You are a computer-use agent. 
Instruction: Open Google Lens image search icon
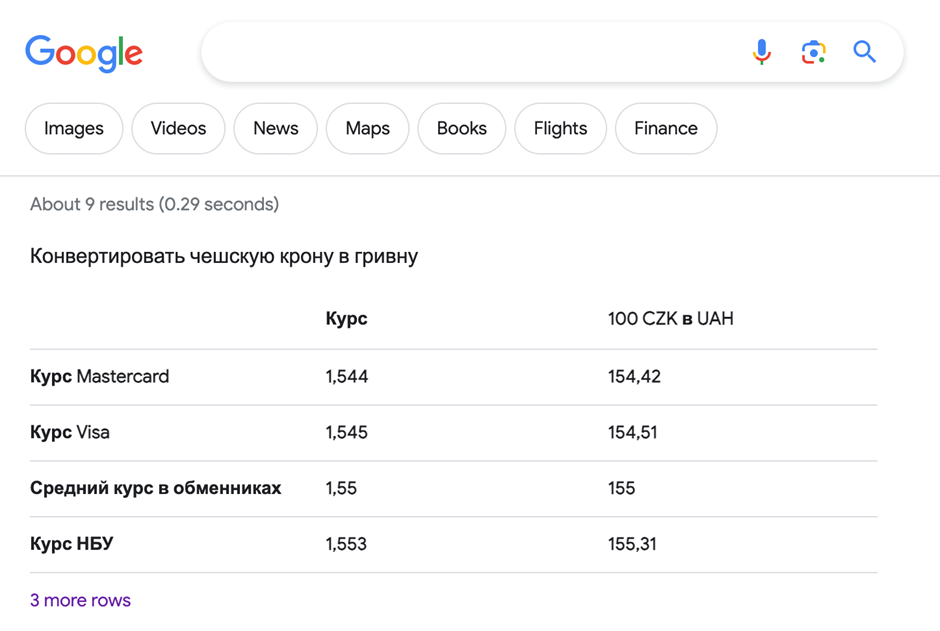coord(813,52)
